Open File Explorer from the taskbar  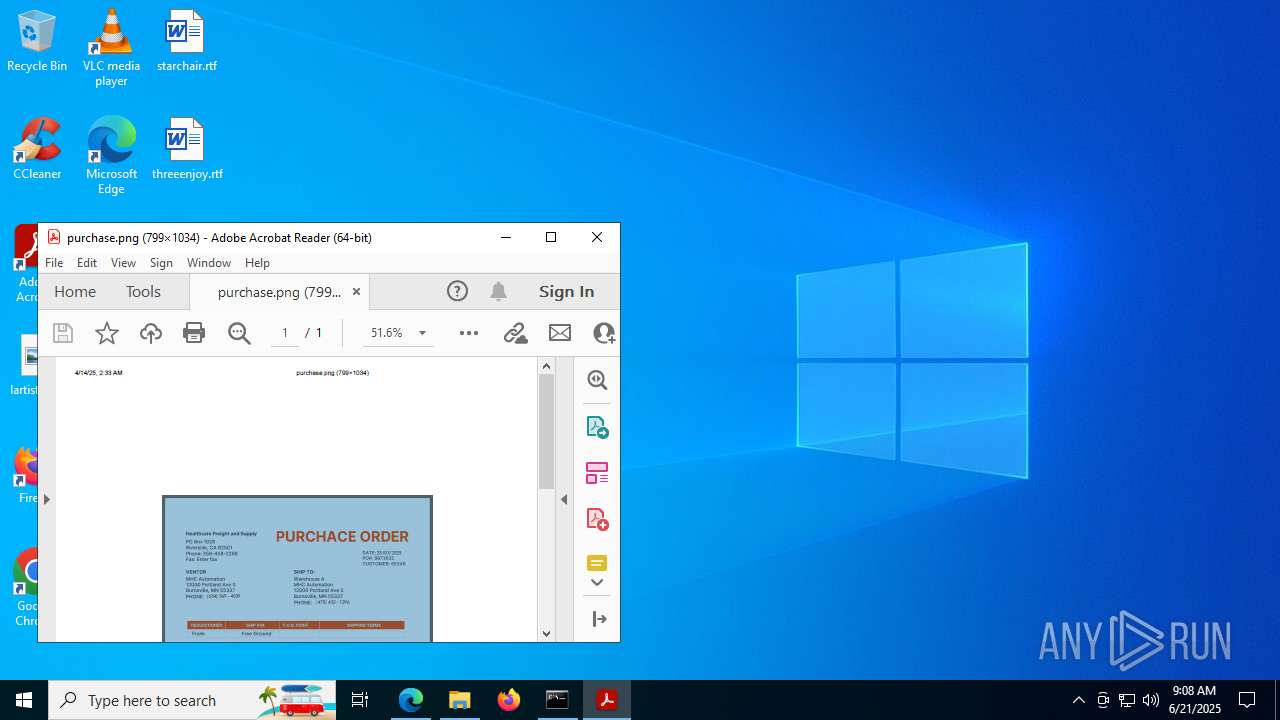[460, 700]
